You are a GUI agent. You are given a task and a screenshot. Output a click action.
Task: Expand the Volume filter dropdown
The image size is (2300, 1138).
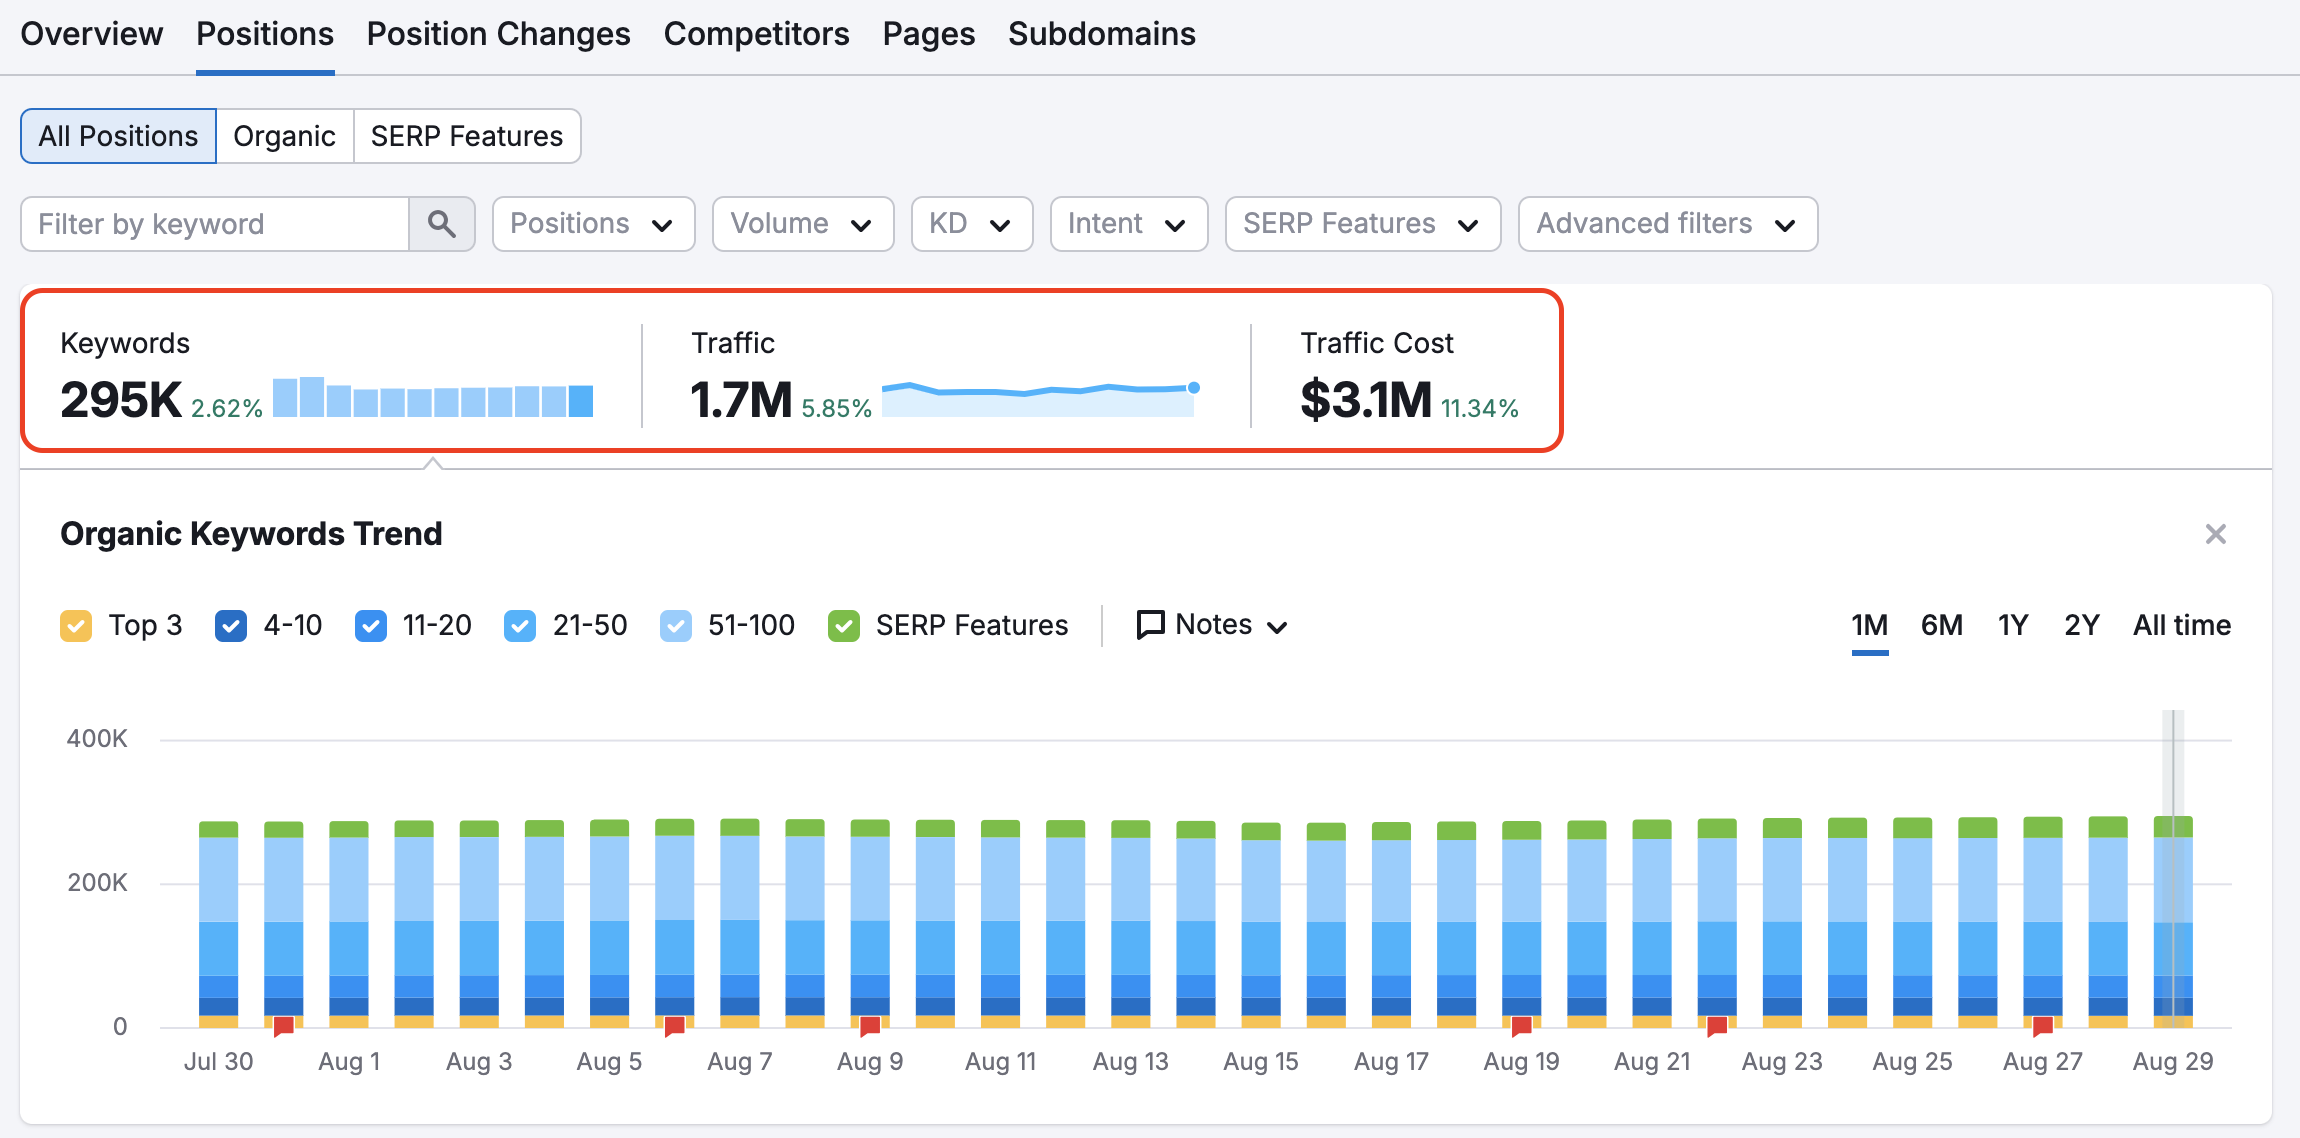click(x=803, y=224)
